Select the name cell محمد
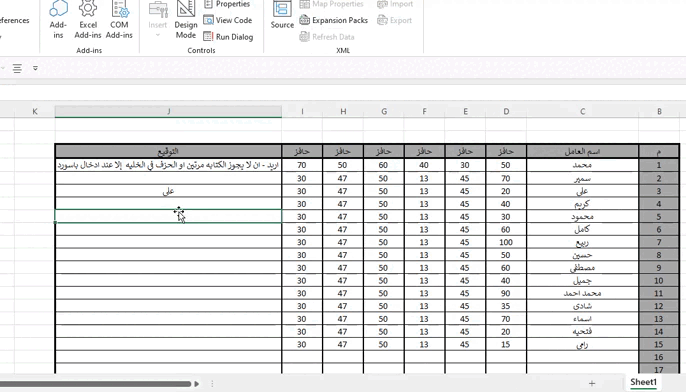Image resolution: width=686 pixels, height=392 pixels. (583, 165)
